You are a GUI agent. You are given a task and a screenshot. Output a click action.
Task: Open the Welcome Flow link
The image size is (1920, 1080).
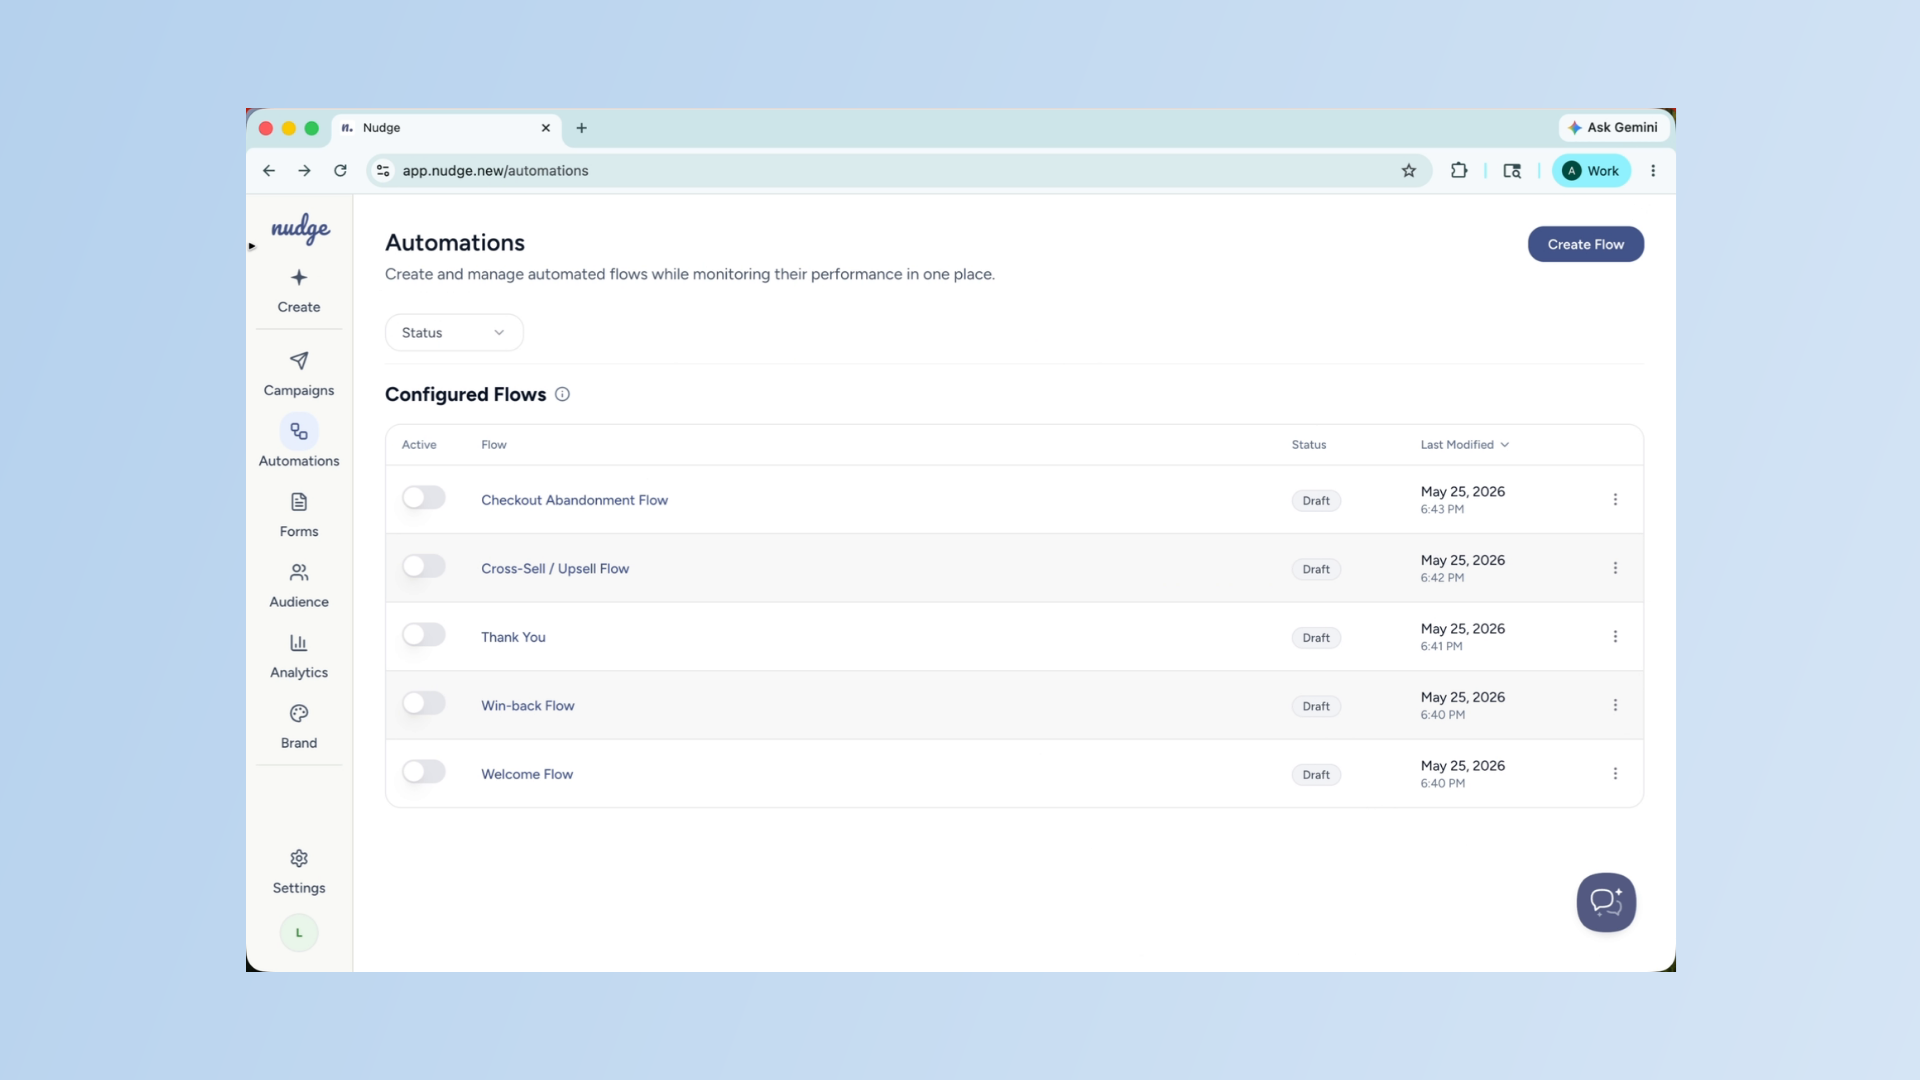coord(527,774)
